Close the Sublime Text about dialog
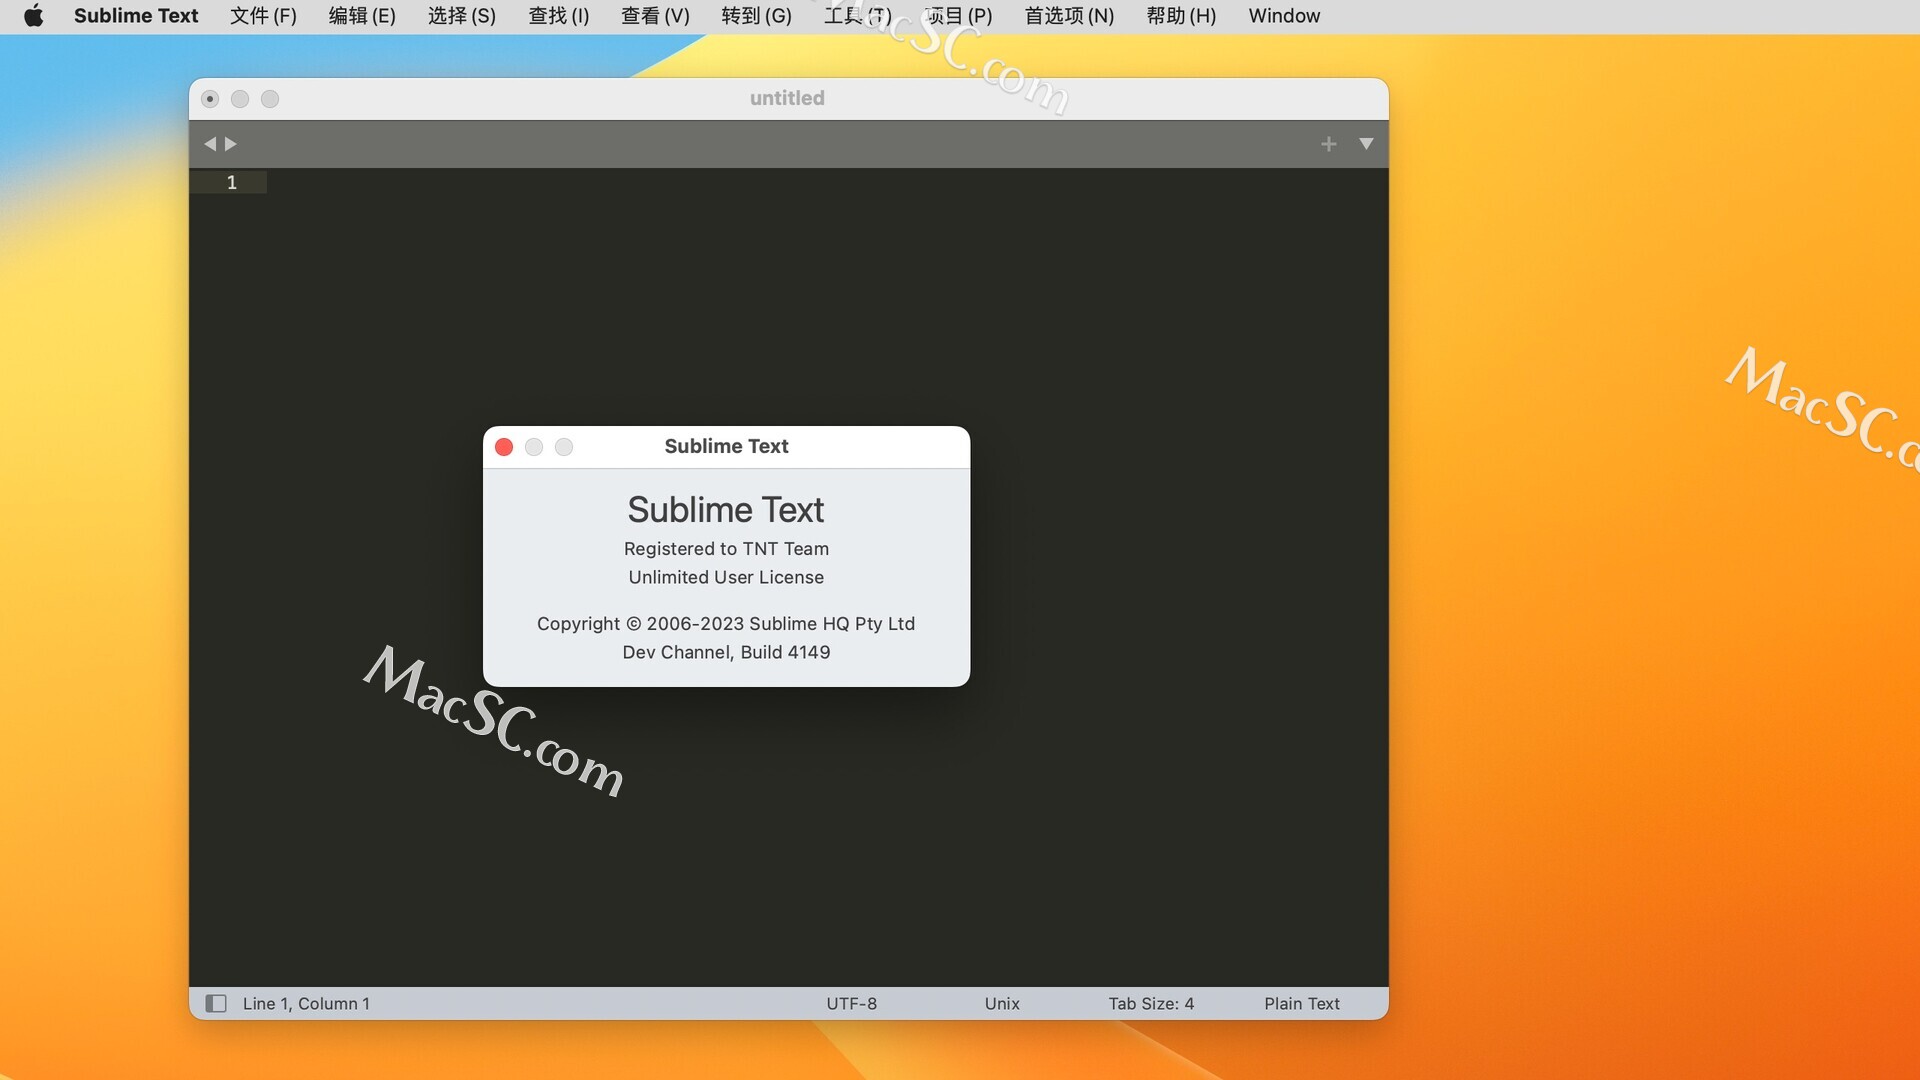This screenshot has height=1080, width=1920. click(504, 447)
